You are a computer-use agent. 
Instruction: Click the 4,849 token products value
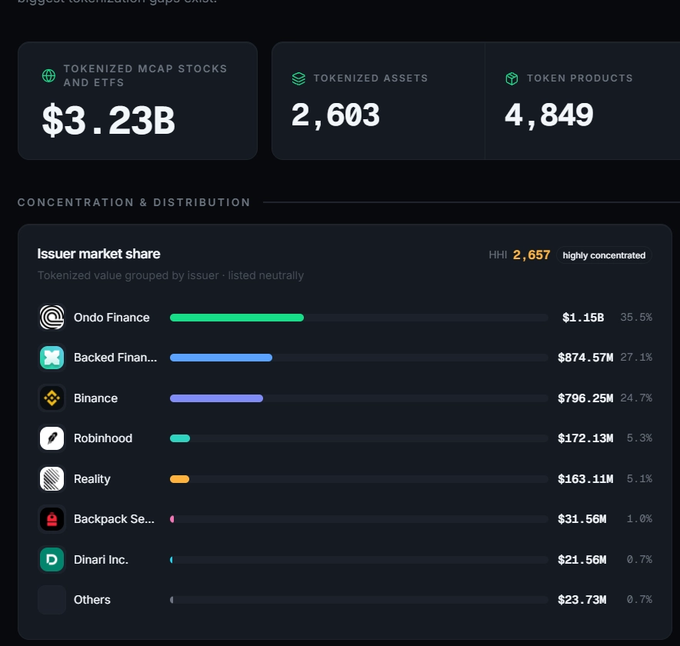click(549, 115)
